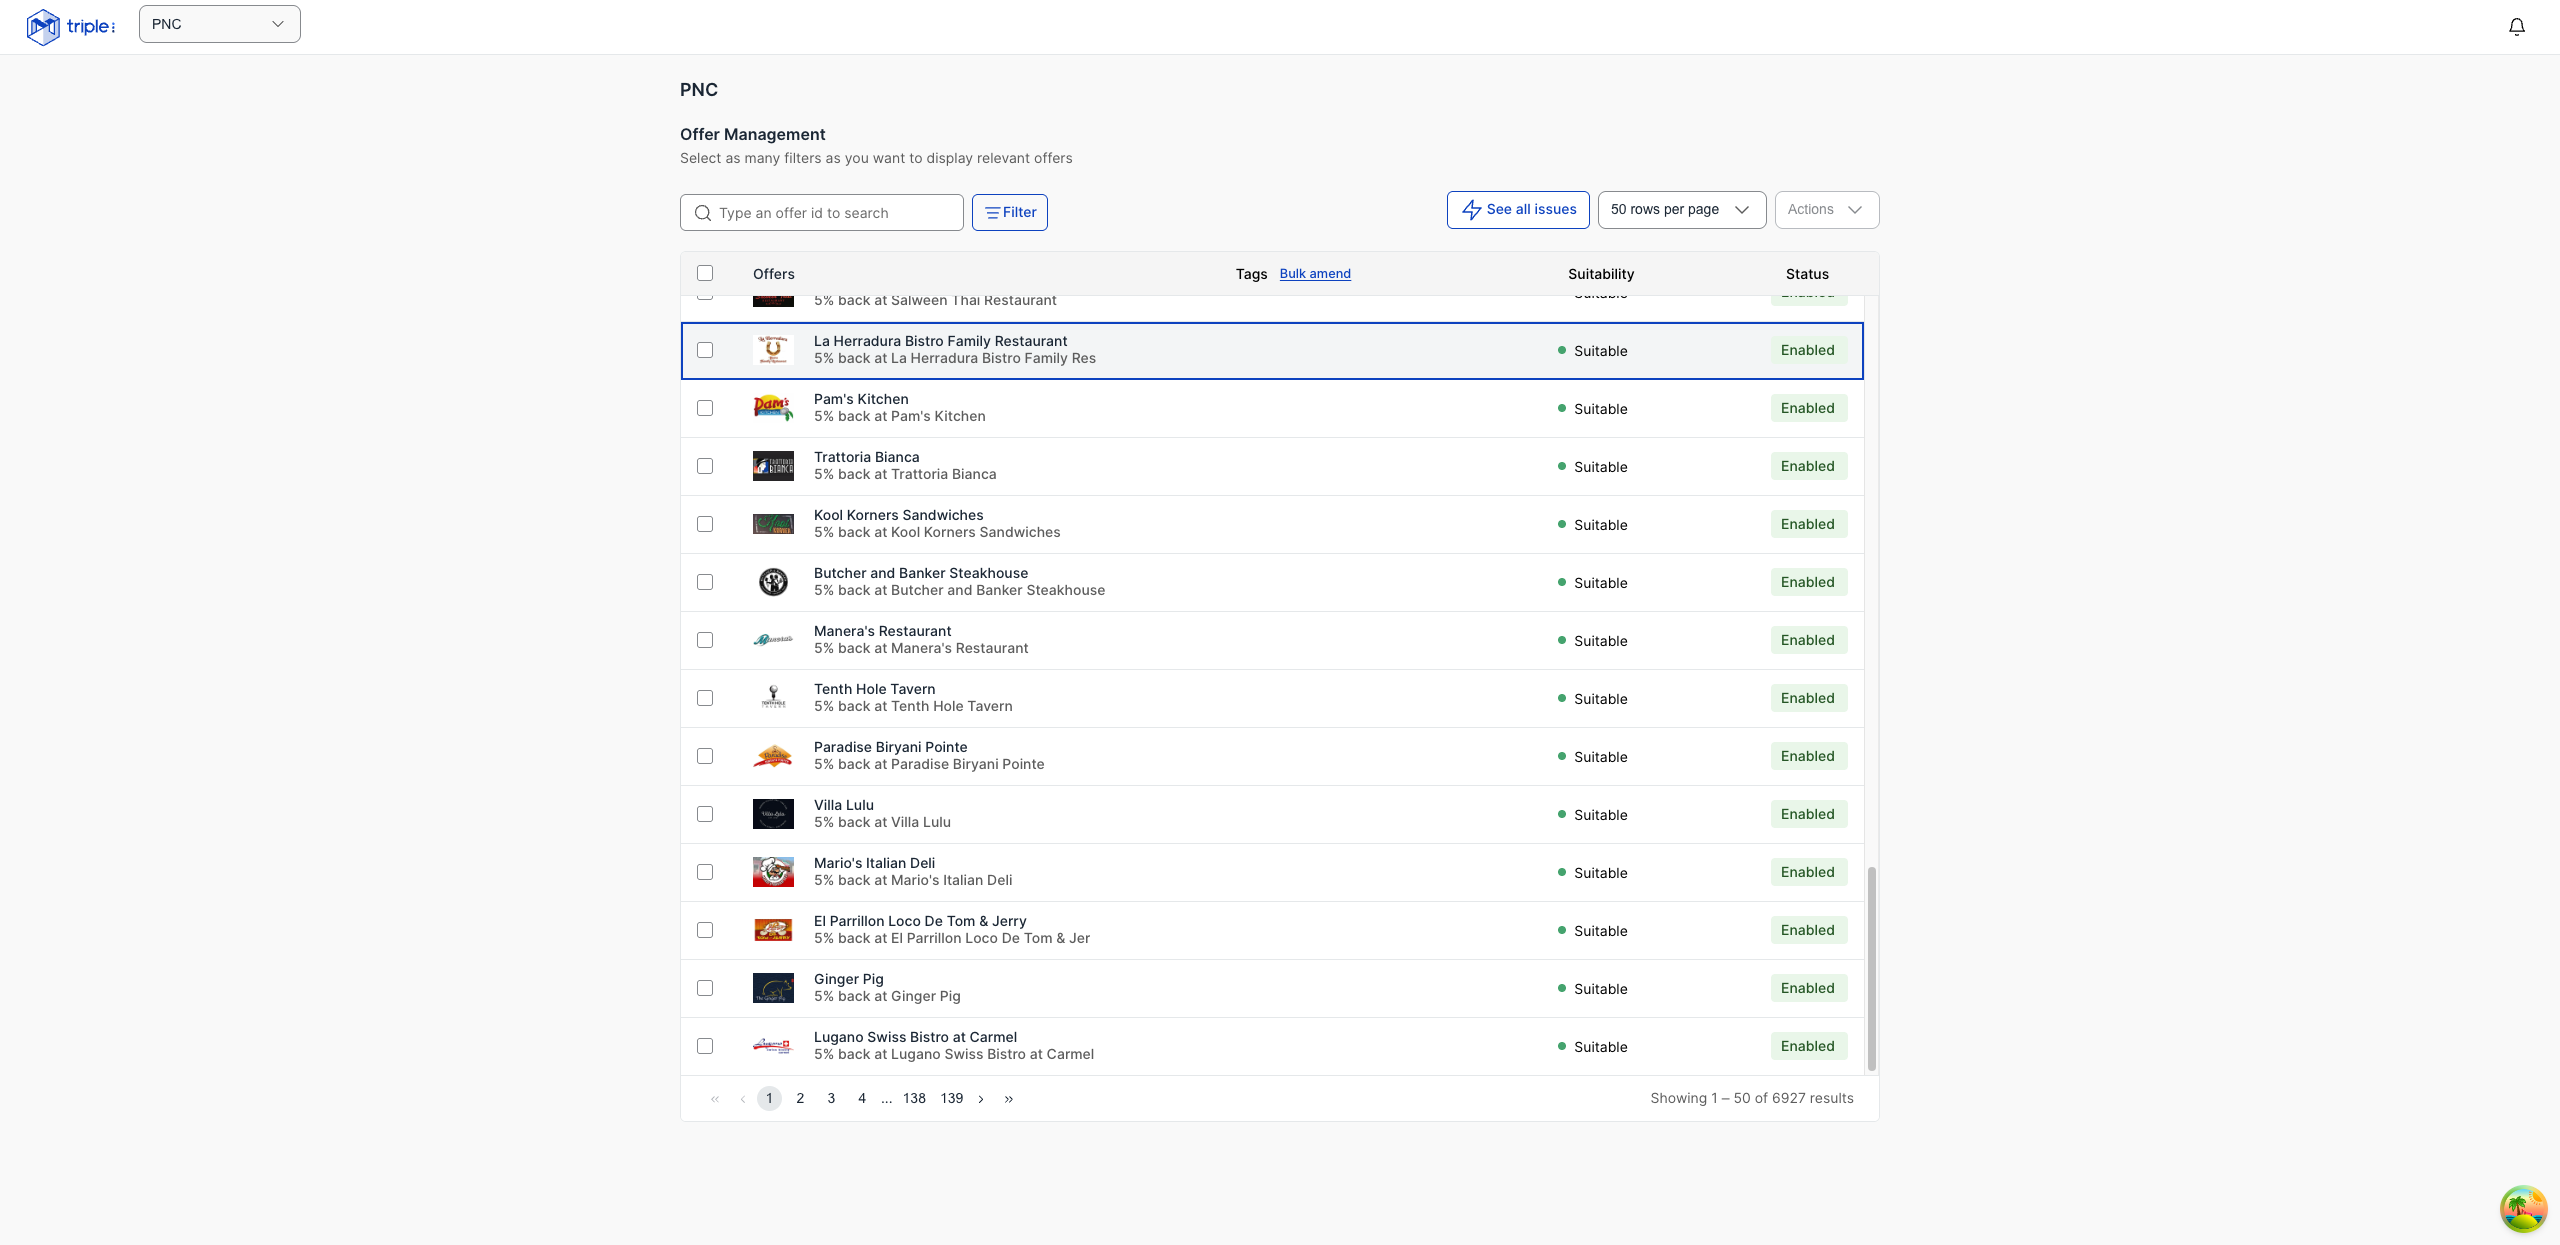
Task: Check Butcher and Banker Steakhouse row
Action: (x=705, y=582)
